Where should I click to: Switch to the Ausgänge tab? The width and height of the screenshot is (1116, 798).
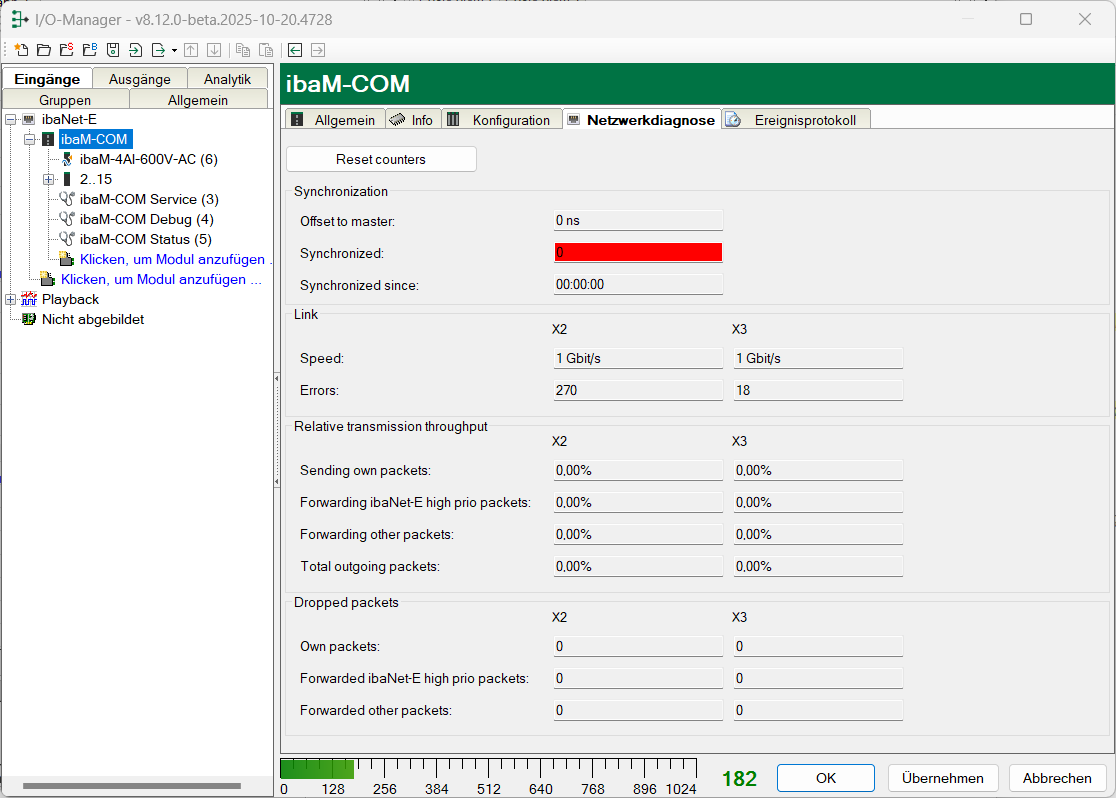click(x=140, y=79)
